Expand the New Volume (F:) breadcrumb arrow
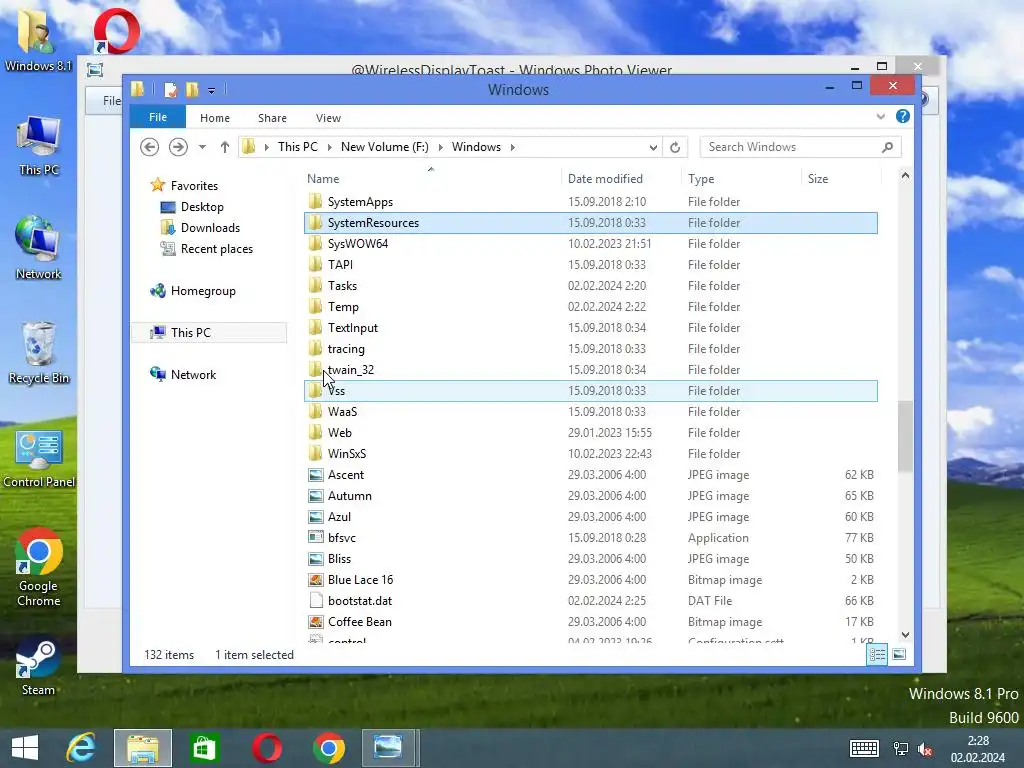Image resolution: width=1024 pixels, height=768 pixels. (440, 147)
